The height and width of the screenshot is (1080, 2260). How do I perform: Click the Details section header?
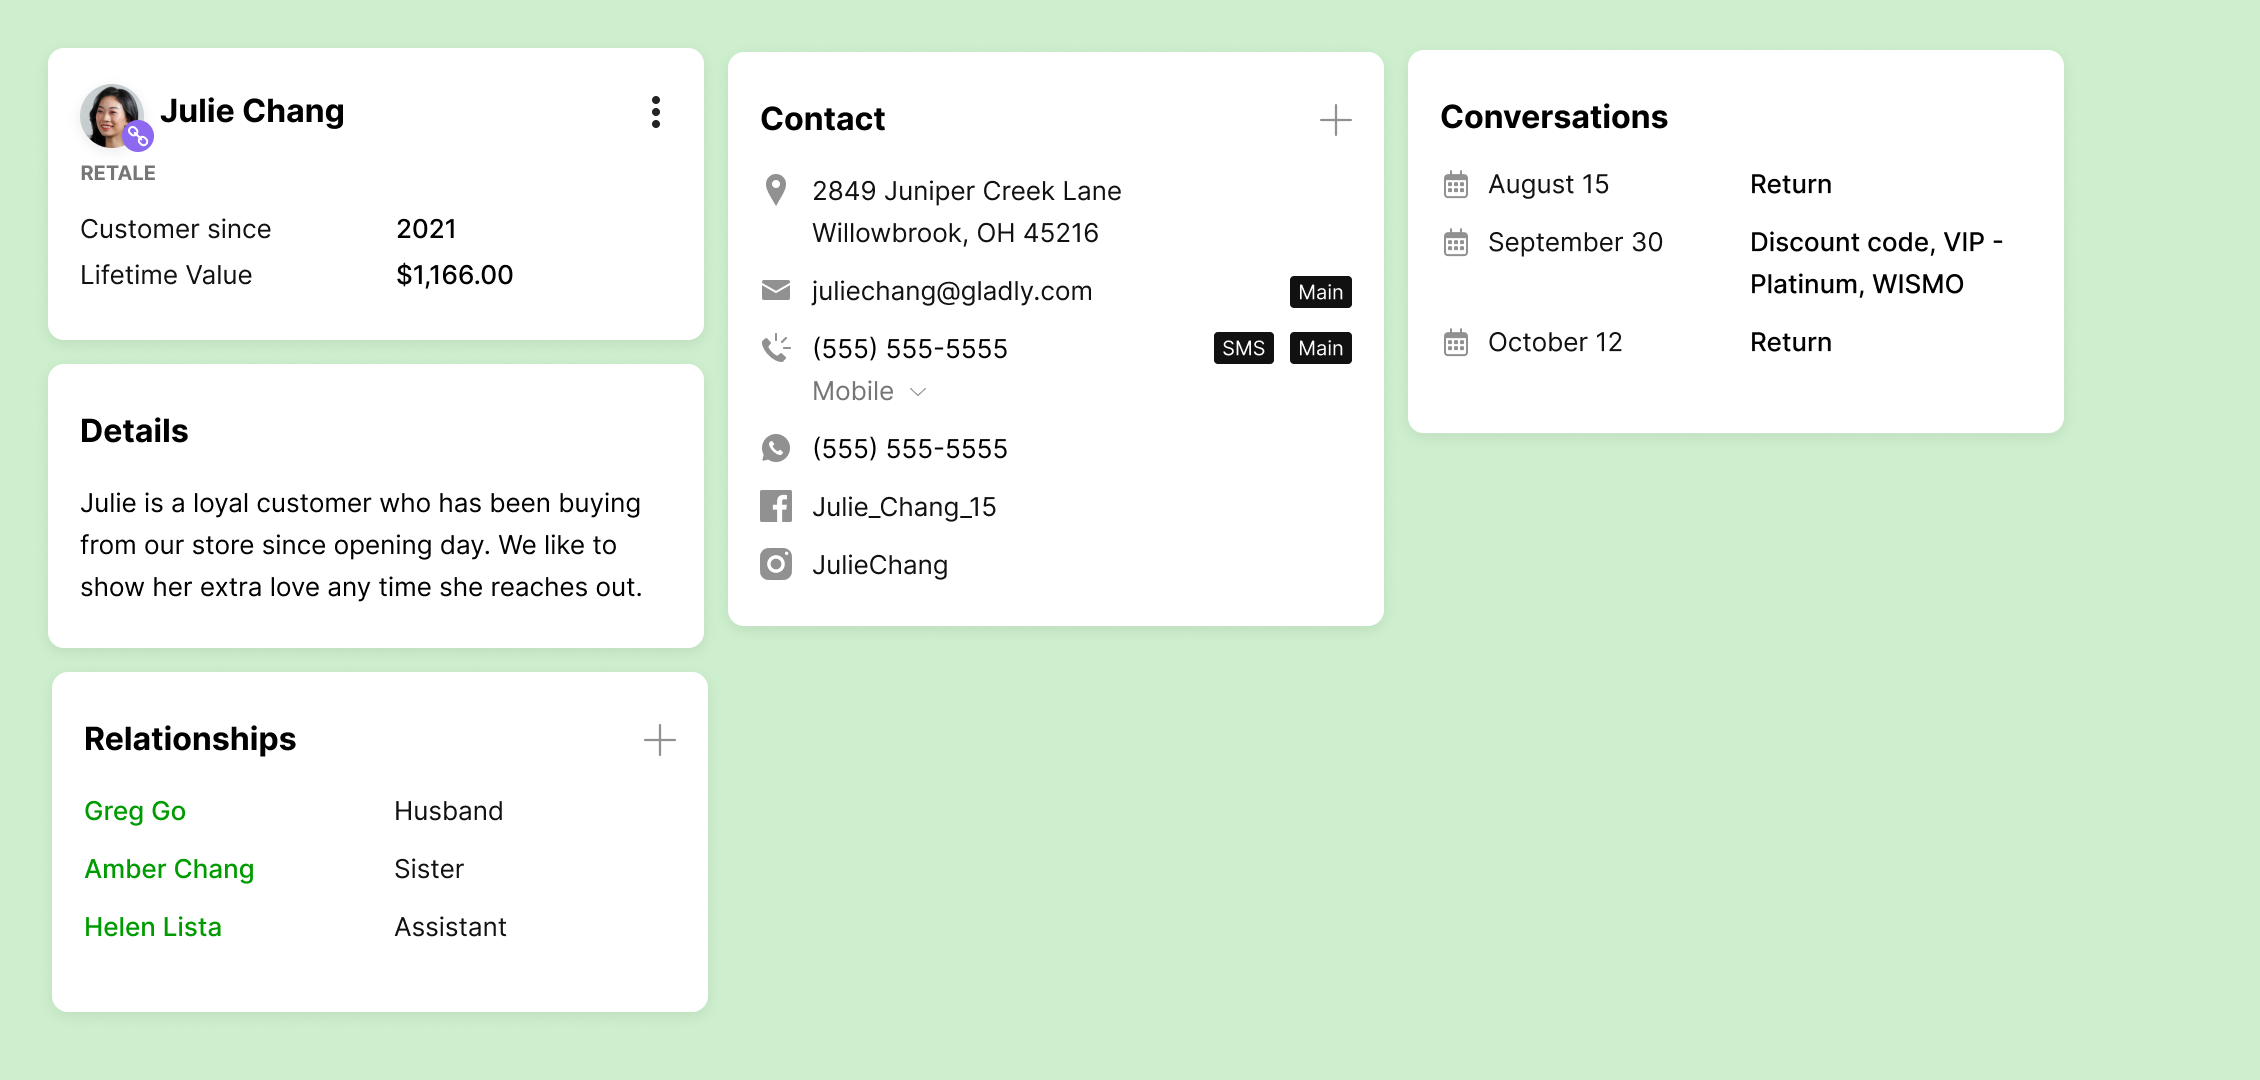pos(135,430)
